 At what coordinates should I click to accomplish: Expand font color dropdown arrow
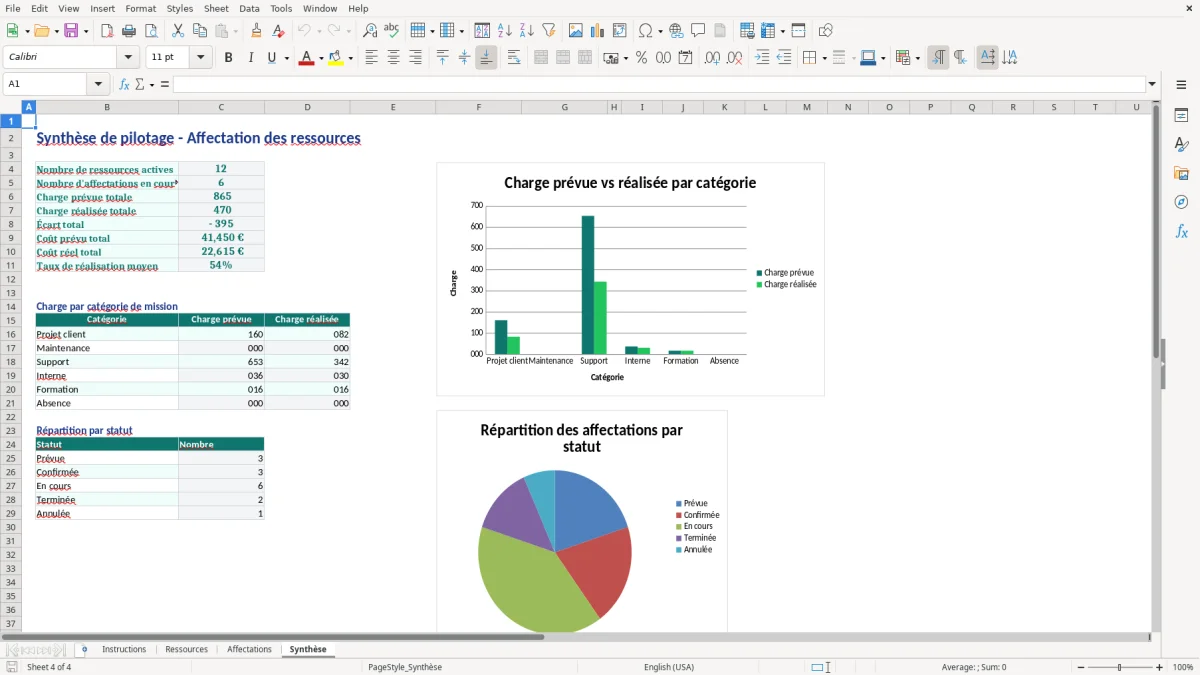pos(319,58)
